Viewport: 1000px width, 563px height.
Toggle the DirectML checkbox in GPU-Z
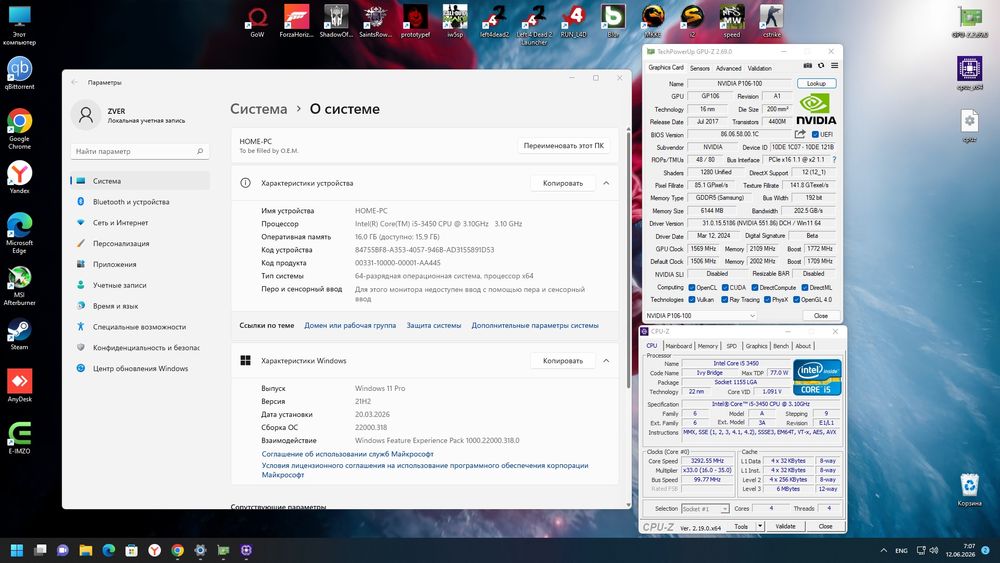[x=805, y=288]
